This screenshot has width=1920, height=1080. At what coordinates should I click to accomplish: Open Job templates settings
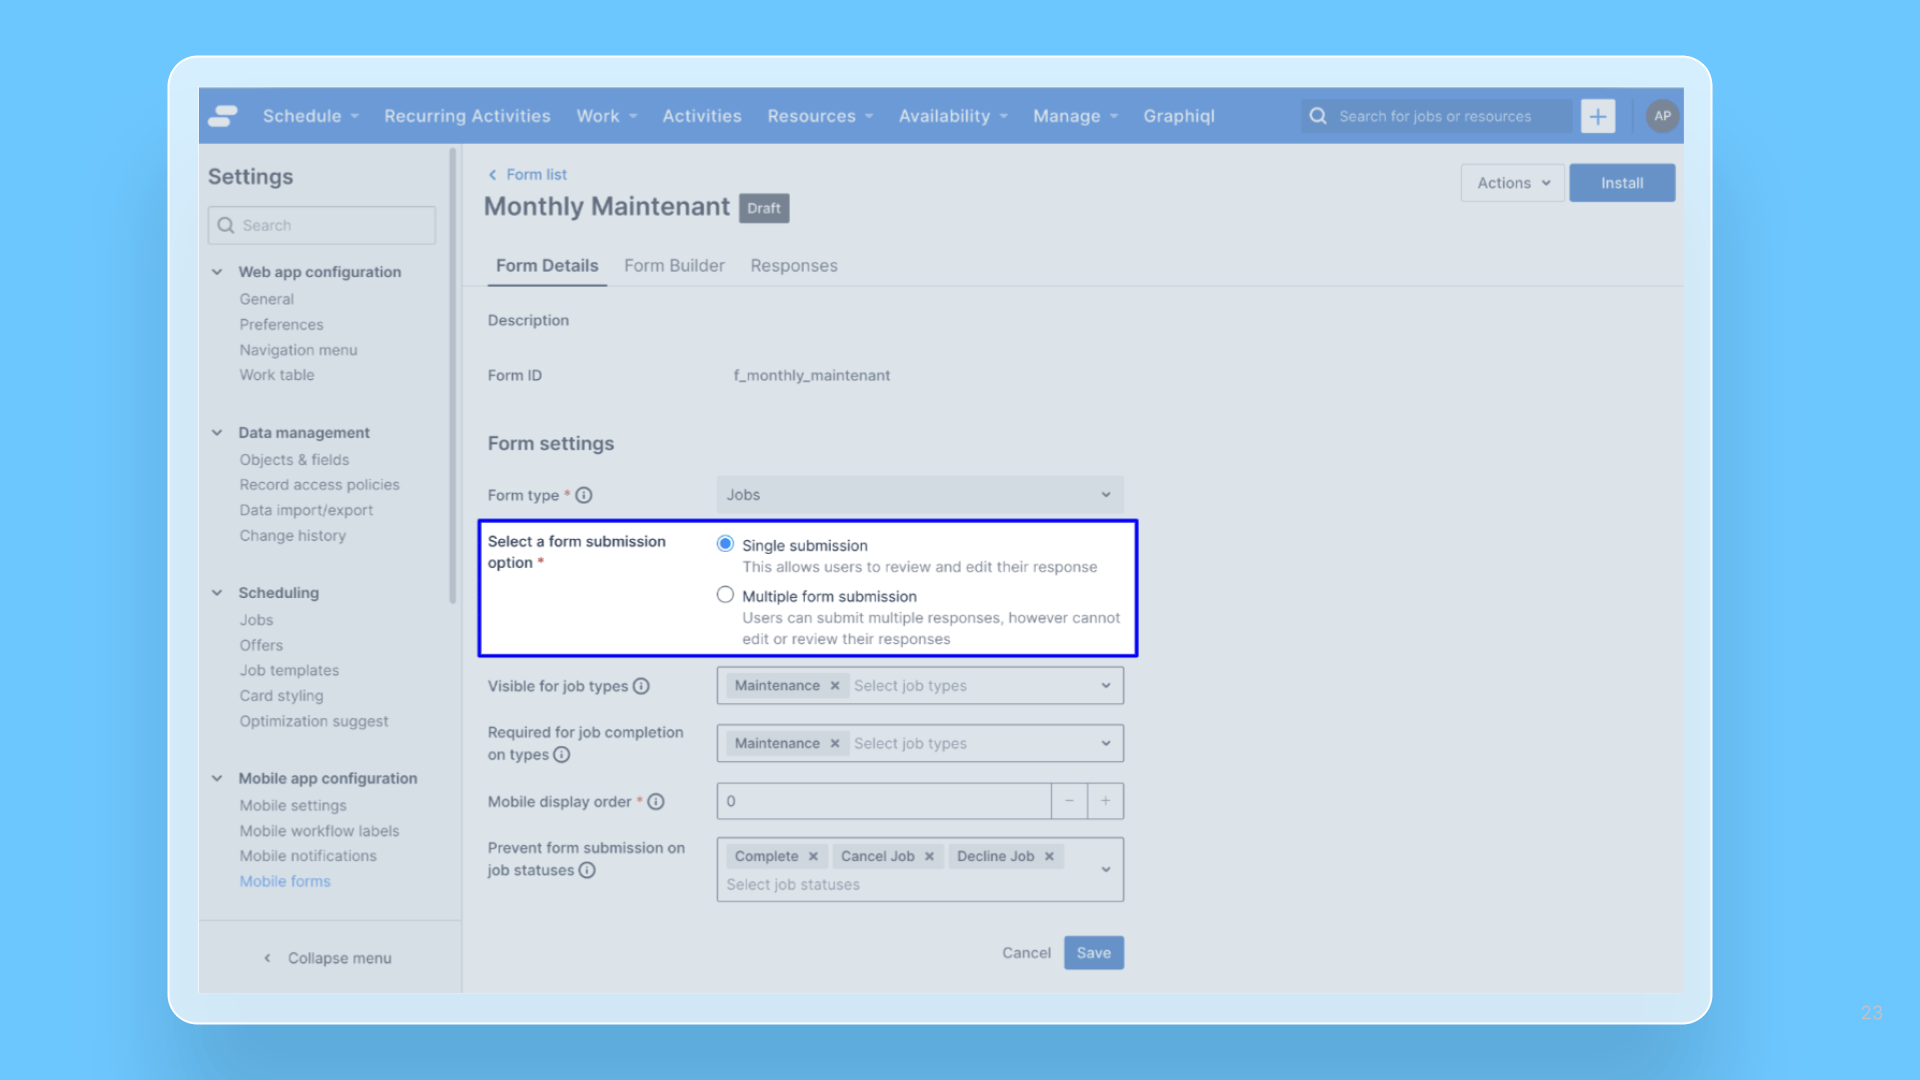click(x=290, y=671)
